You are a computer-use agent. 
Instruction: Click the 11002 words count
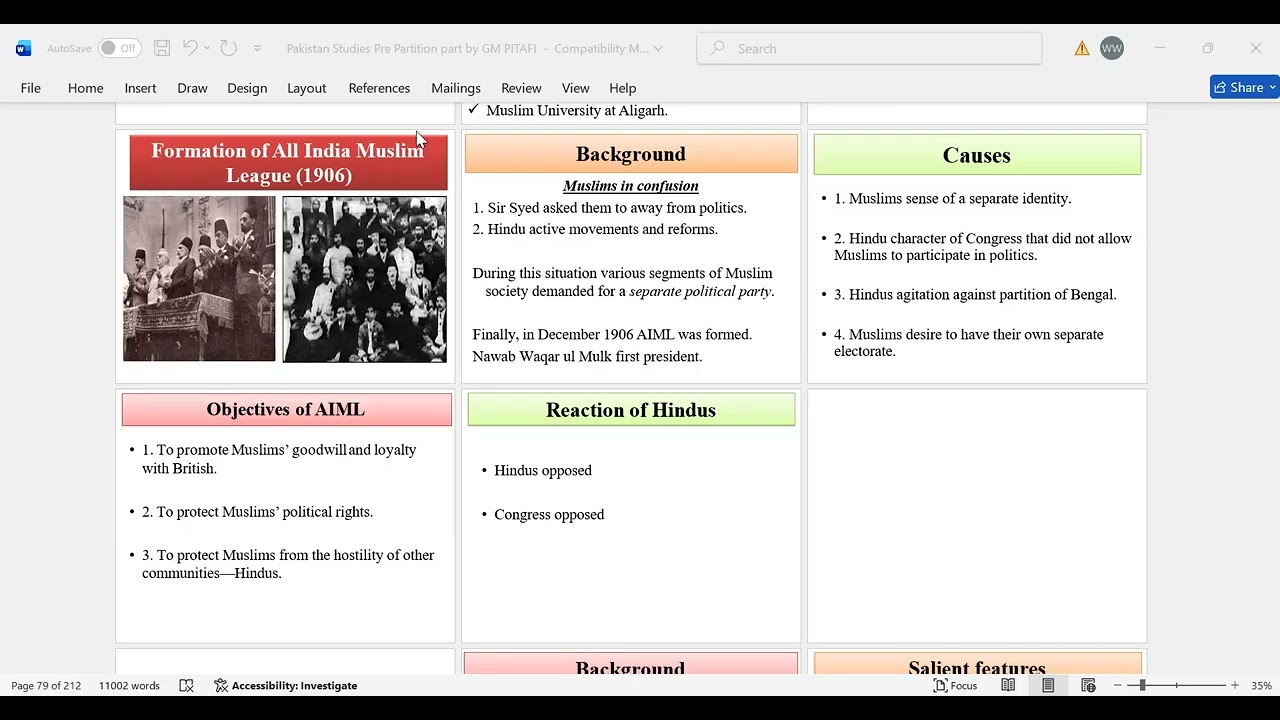pyautogui.click(x=129, y=685)
